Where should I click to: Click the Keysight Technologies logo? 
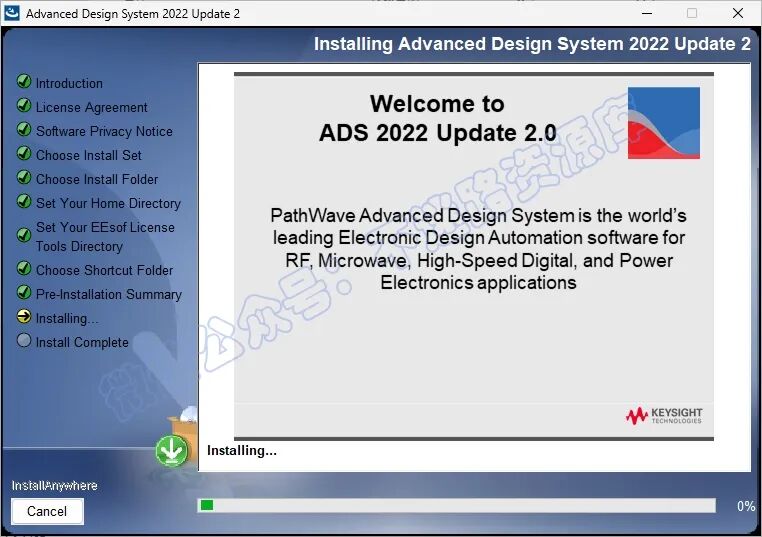pyautogui.click(x=664, y=416)
